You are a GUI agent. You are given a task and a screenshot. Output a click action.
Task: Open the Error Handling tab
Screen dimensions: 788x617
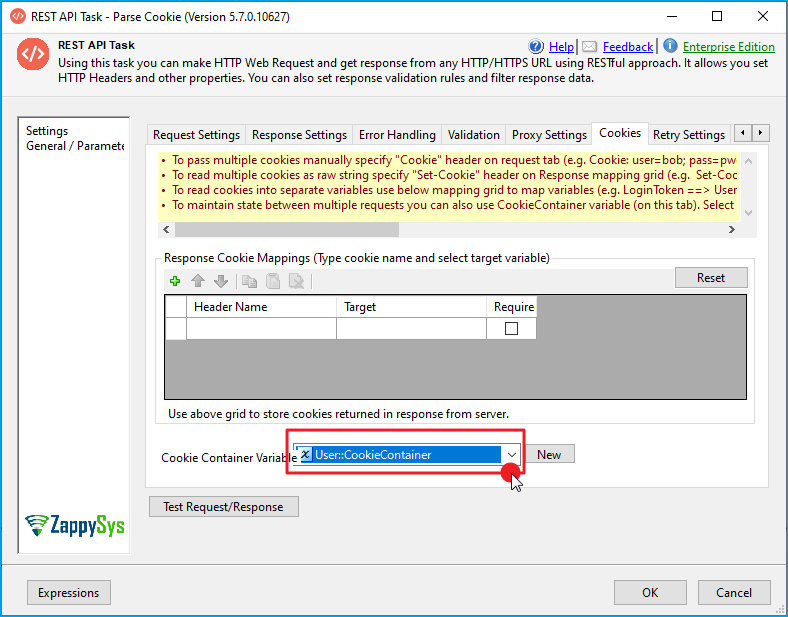pos(397,135)
